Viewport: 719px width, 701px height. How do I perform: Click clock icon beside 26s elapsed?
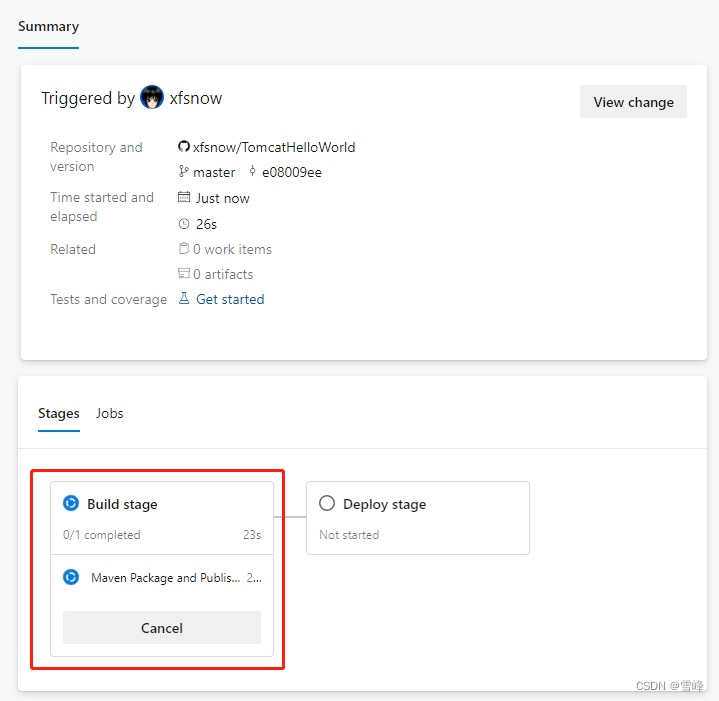(183, 224)
